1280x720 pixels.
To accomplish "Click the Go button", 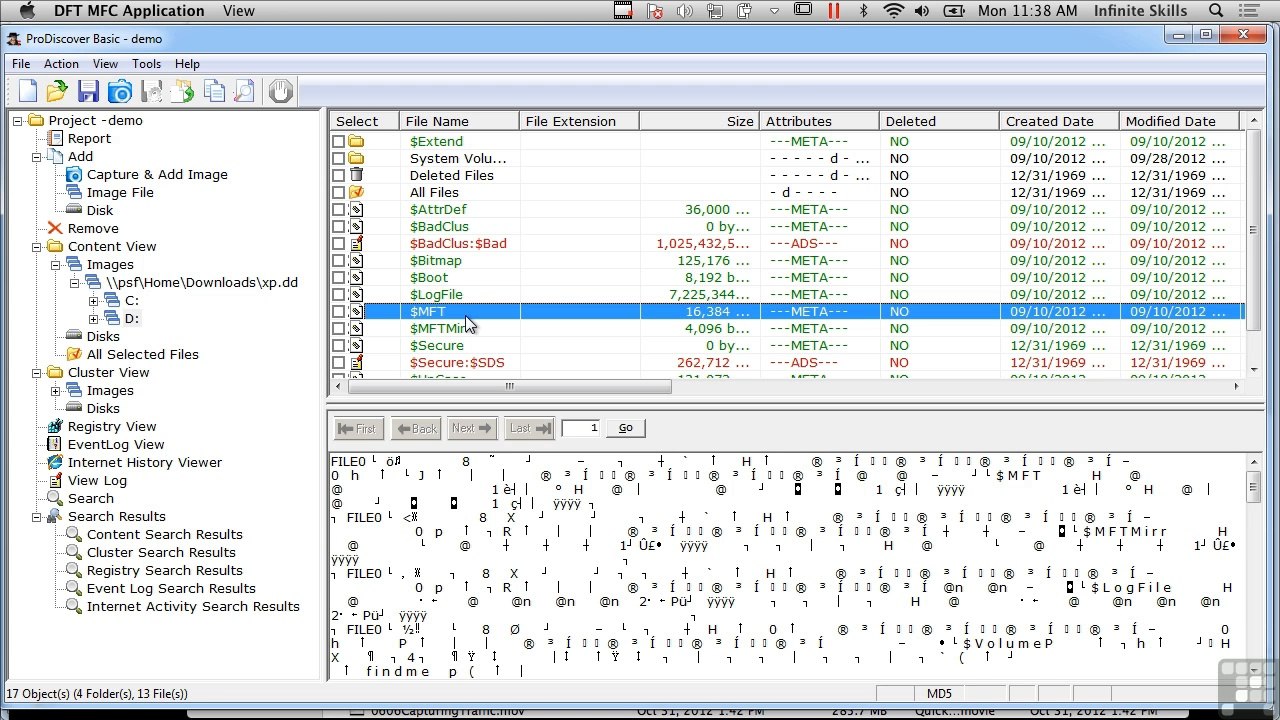I will click(625, 428).
